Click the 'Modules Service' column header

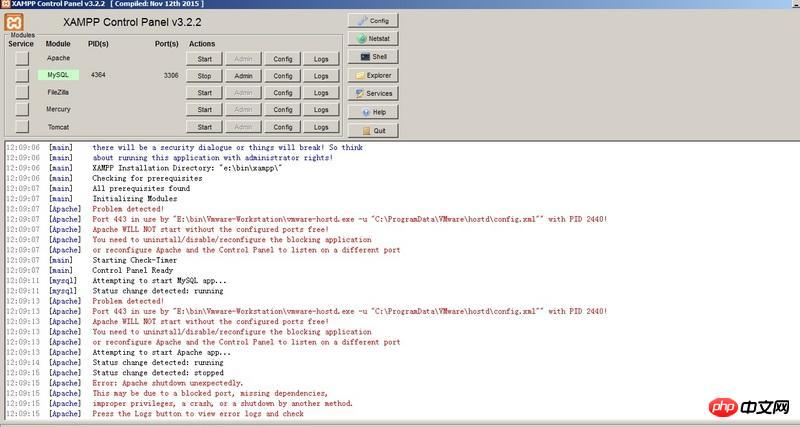point(21,40)
